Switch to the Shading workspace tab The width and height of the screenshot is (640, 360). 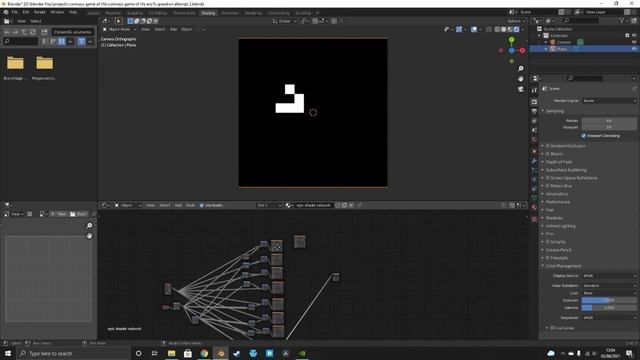click(x=208, y=13)
